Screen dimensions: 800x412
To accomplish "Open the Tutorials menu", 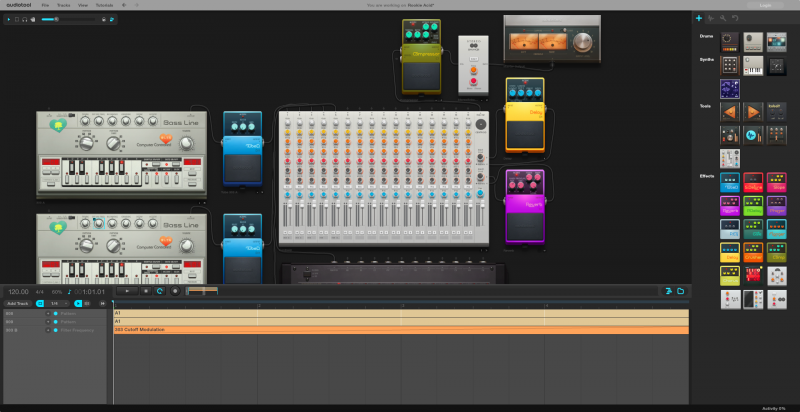I will 104,5.
